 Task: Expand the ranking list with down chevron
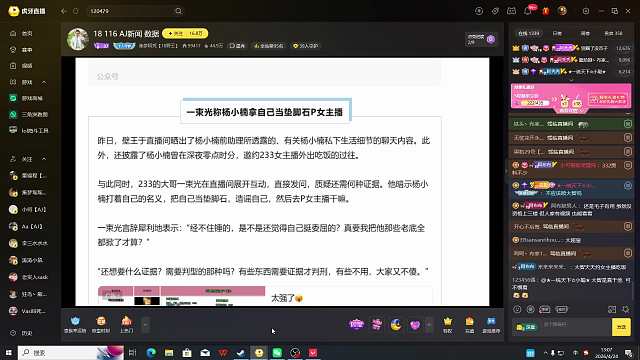coord(571,80)
